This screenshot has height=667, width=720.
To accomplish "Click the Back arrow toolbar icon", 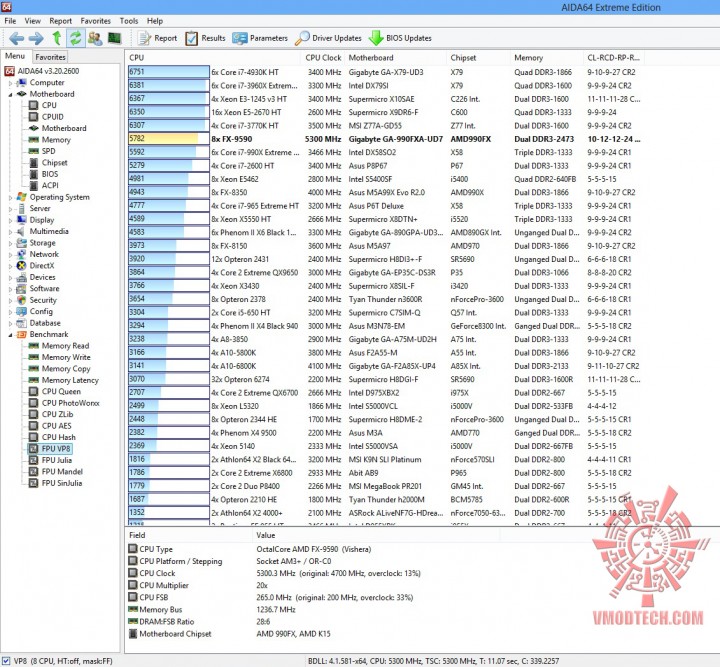I will coord(17,38).
